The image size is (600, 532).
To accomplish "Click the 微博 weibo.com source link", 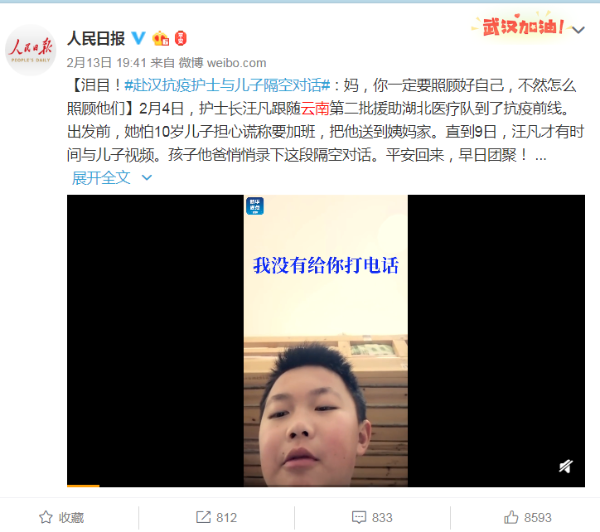I will pyautogui.click(x=222, y=63).
